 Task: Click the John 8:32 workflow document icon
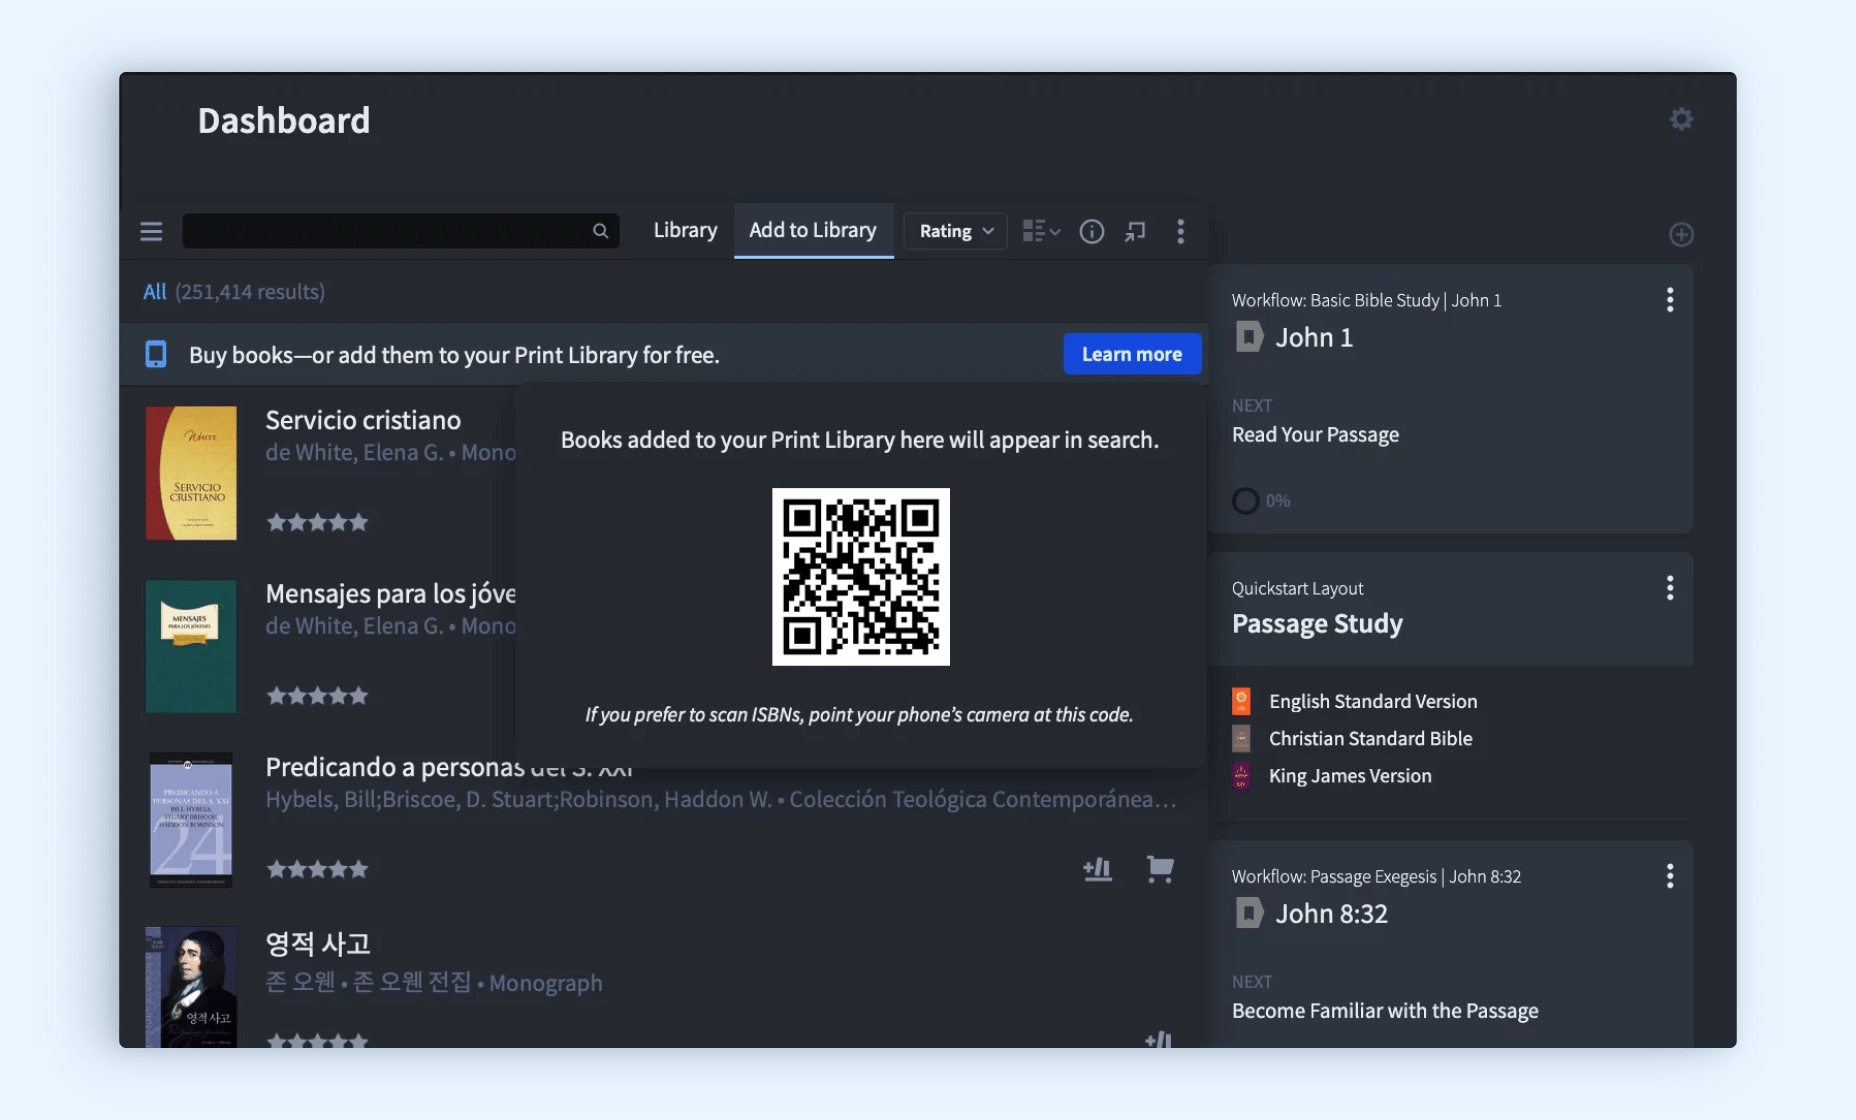pyautogui.click(x=1249, y=913)
